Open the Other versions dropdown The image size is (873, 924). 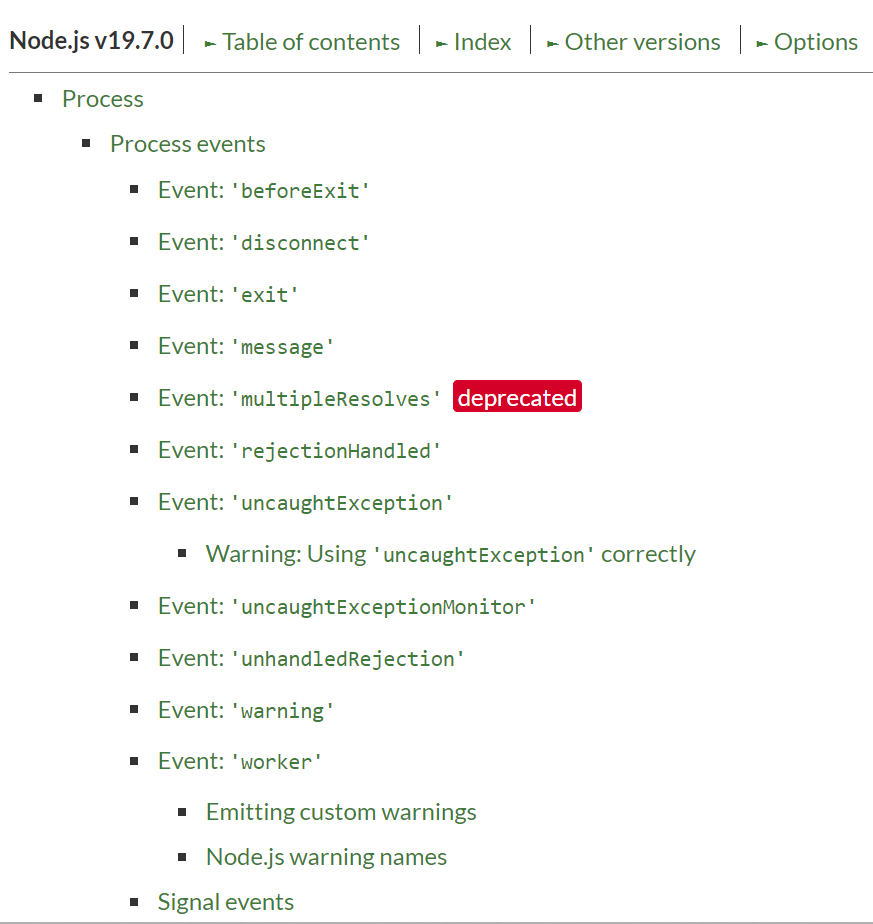(634, 42)
